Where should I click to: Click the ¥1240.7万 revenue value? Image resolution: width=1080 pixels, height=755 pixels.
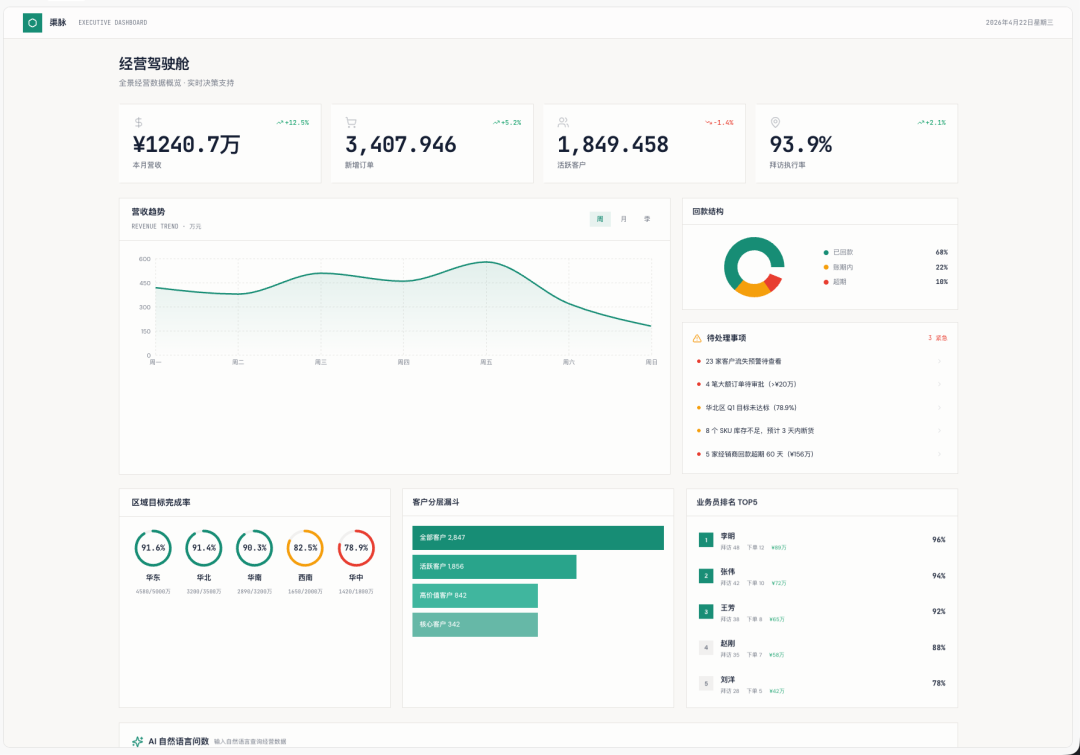[x=186, y=145]
